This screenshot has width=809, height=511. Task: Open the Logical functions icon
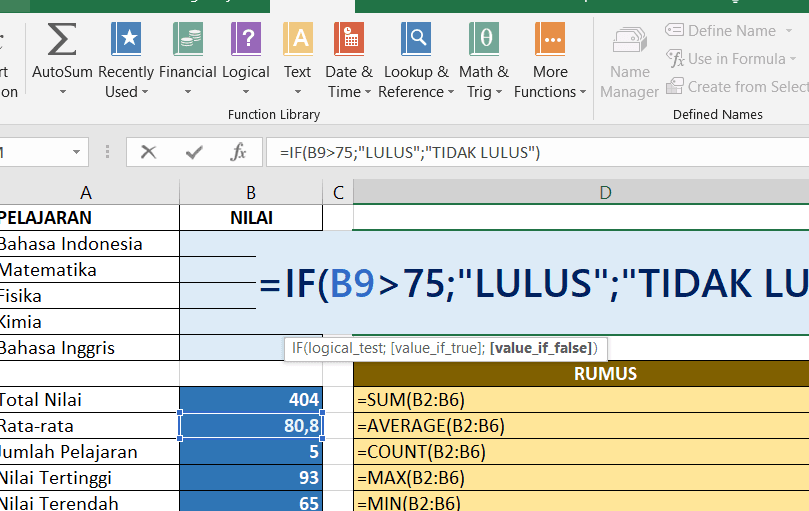(x=246, y=39)
